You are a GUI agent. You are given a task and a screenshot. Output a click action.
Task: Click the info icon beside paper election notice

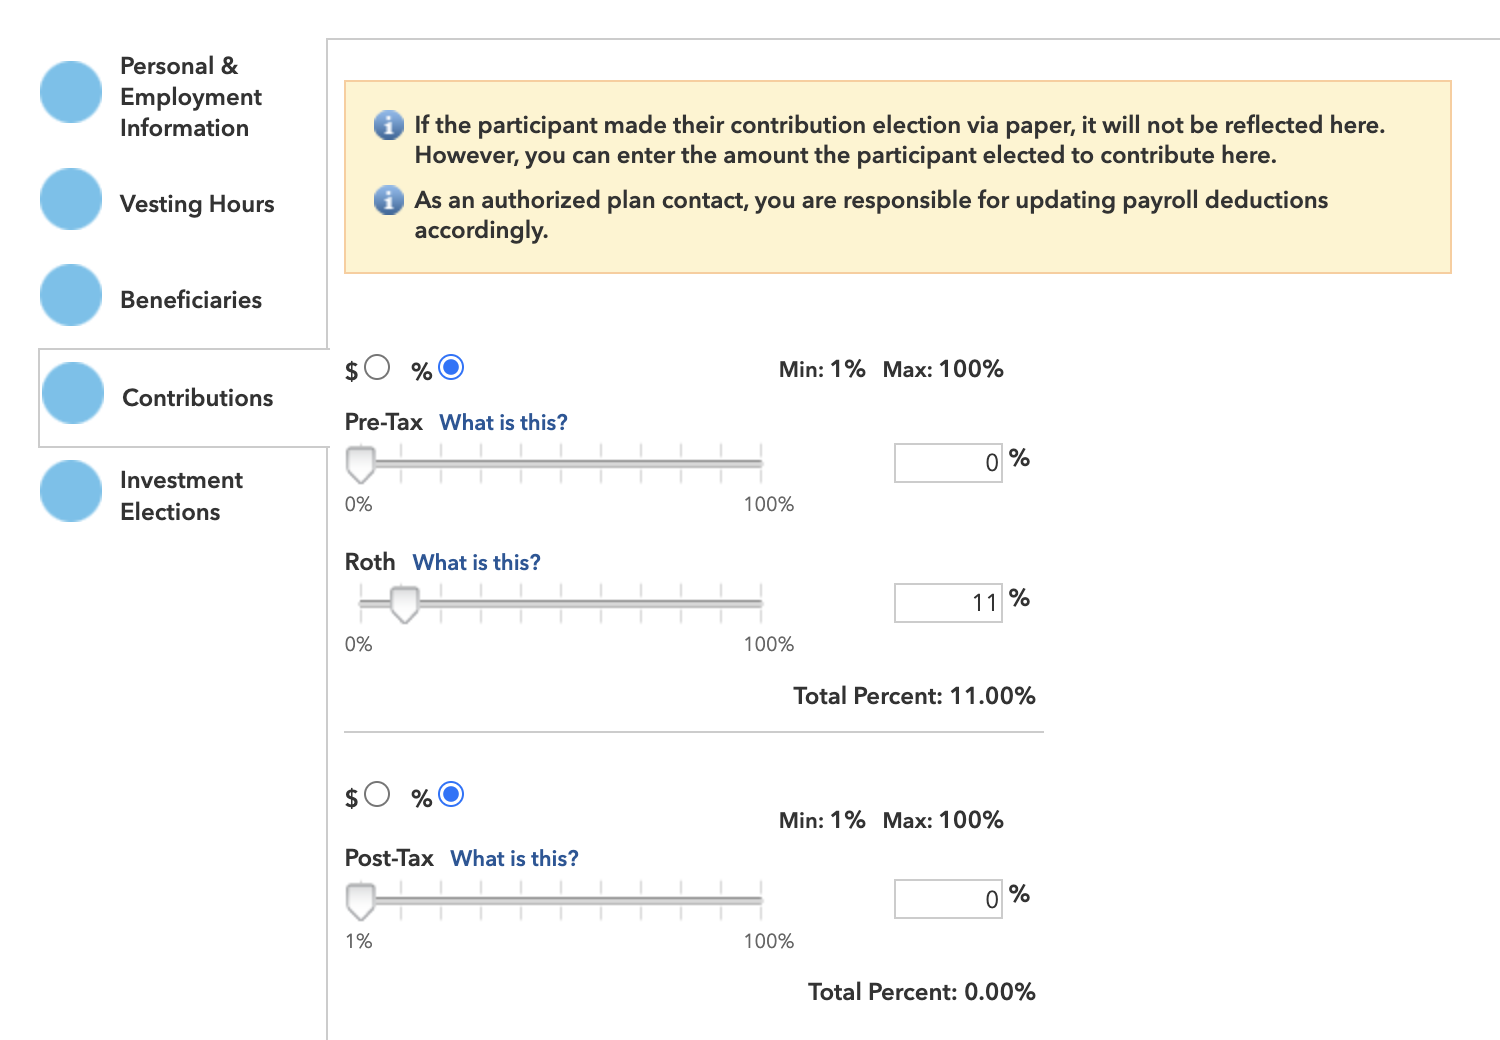click(388, 125)
